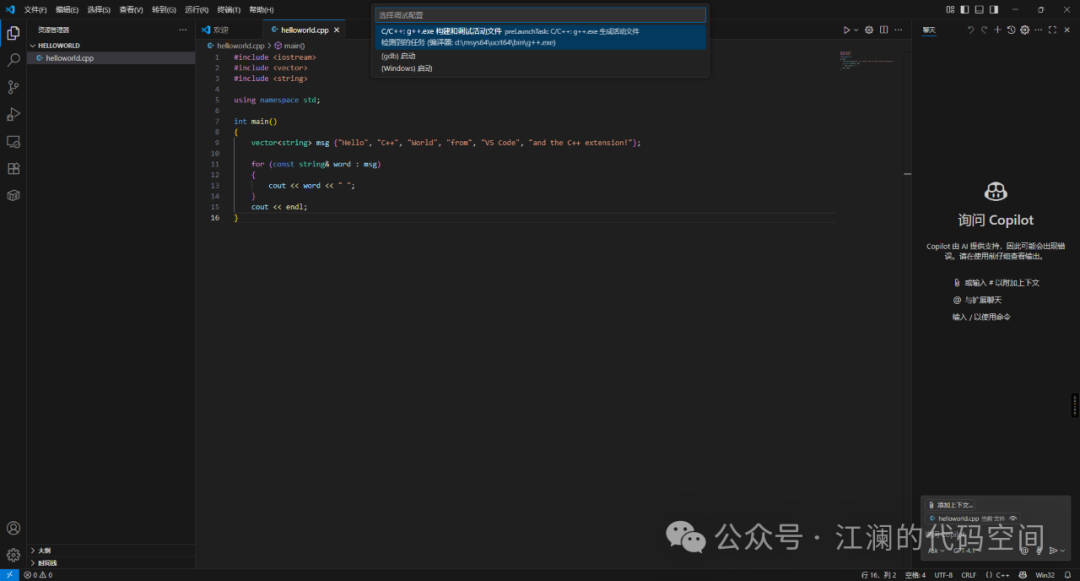The image size is (1080, 581).
Task: Select the C/C++: g++.exe build and debug option
Action: click(540, 36)
